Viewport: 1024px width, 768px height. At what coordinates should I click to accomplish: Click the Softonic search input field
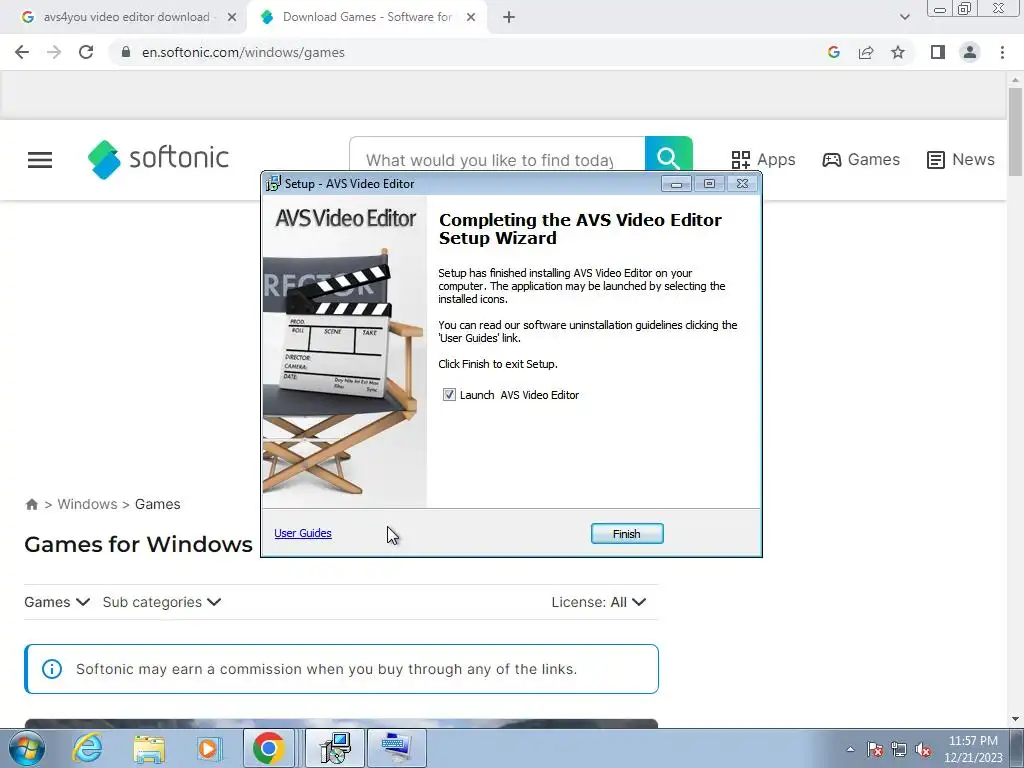497,160
